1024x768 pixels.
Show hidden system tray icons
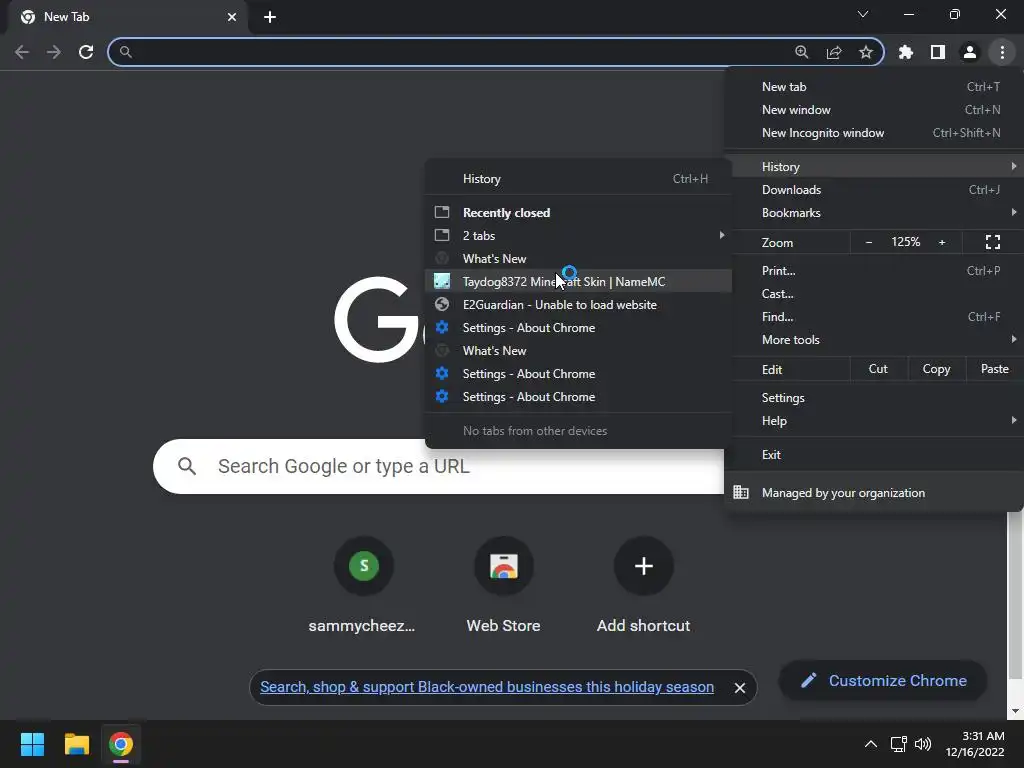(x=871, y=744)
